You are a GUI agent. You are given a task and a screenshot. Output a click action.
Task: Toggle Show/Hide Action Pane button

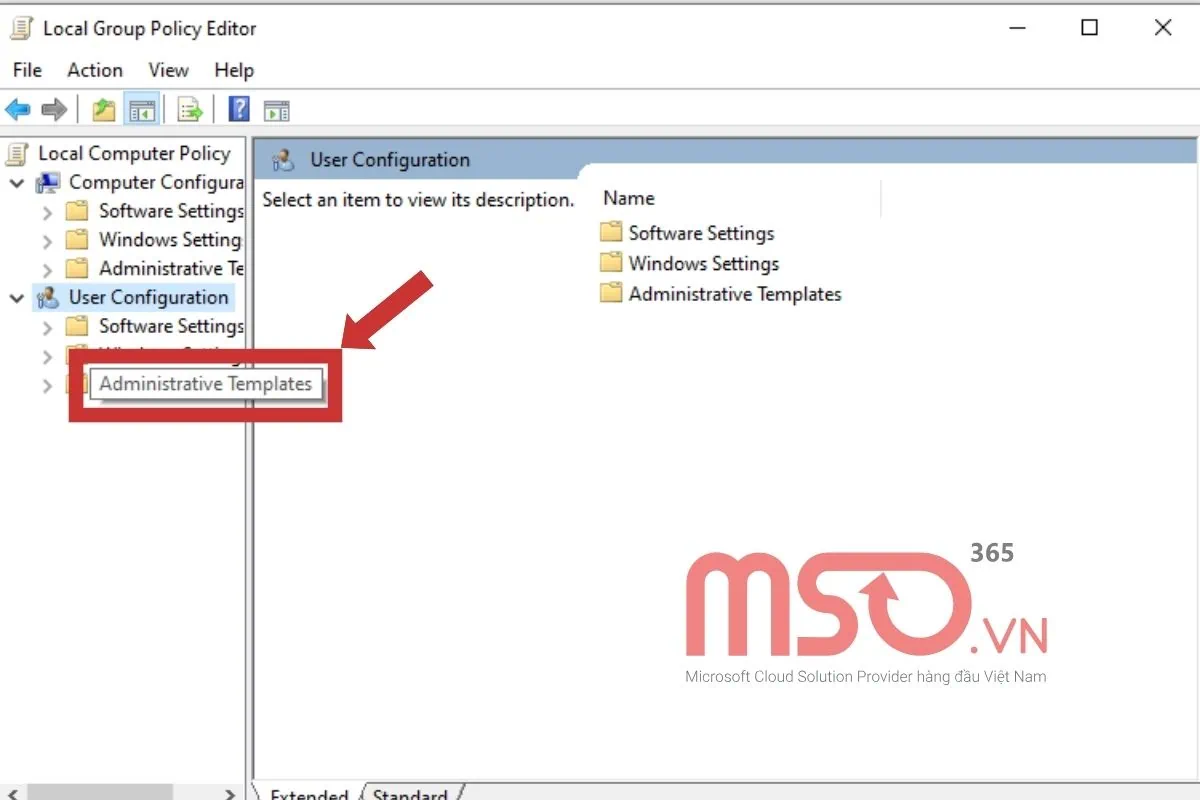[277, 110]
